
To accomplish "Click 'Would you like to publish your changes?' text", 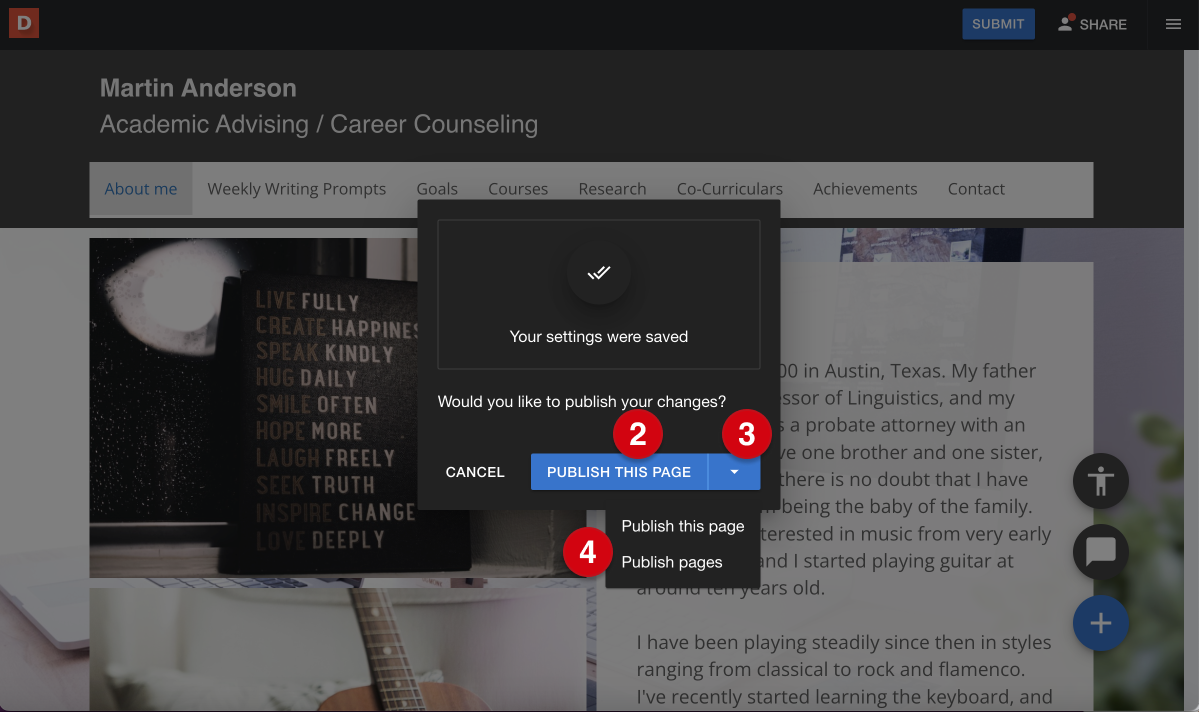I will coord(582,402).
